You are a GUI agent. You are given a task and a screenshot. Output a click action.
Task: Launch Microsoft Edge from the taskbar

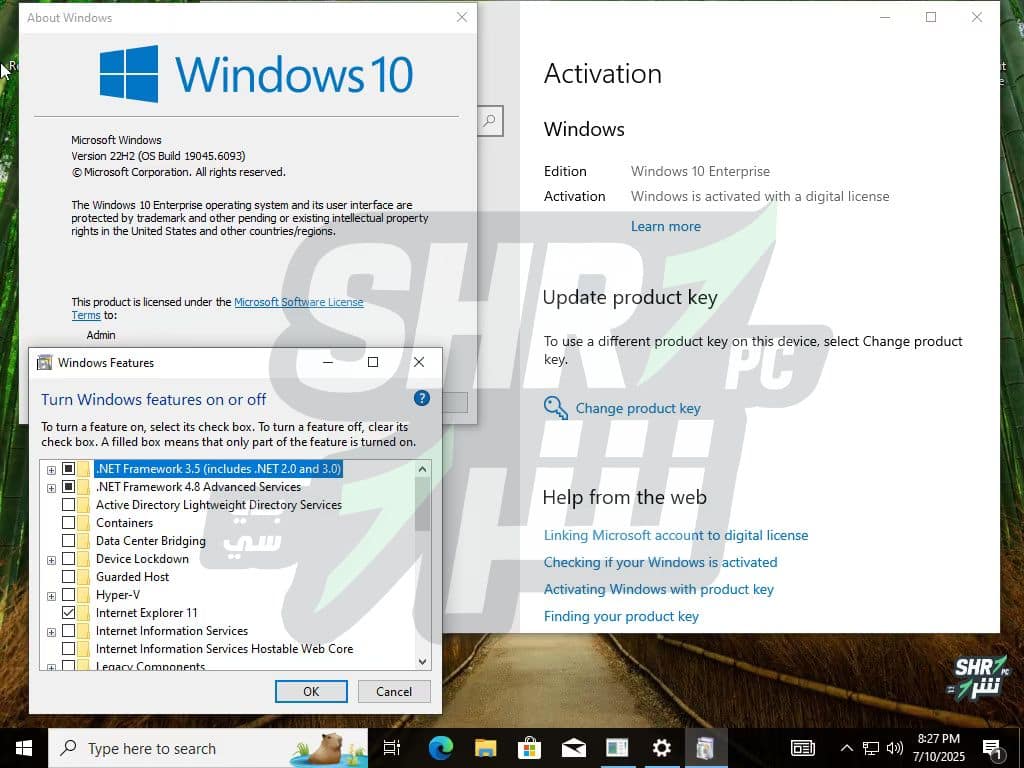tap(441, 748)
